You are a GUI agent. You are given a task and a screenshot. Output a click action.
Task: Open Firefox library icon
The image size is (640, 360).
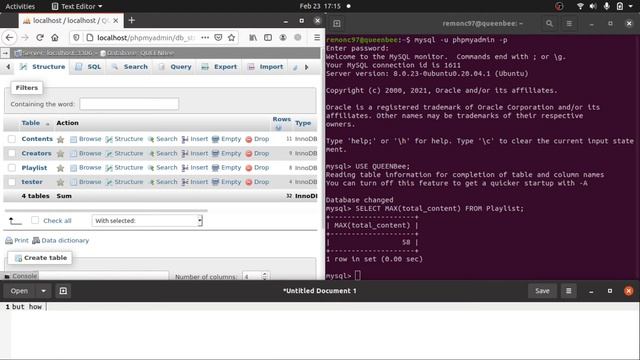253,38
